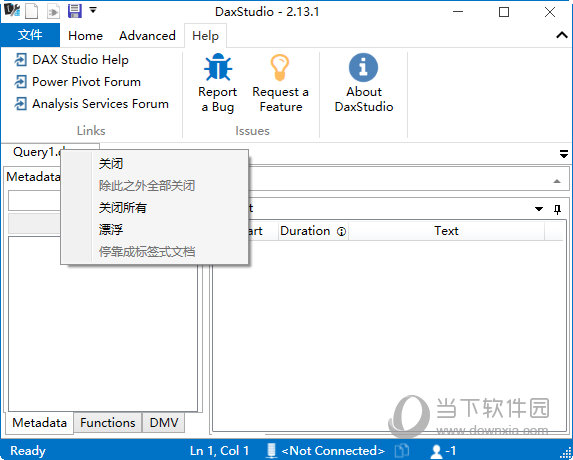The image size is (573, 460).
Task: Click the Power Pivot Forum link icon
Action: [x=20, y=81]
